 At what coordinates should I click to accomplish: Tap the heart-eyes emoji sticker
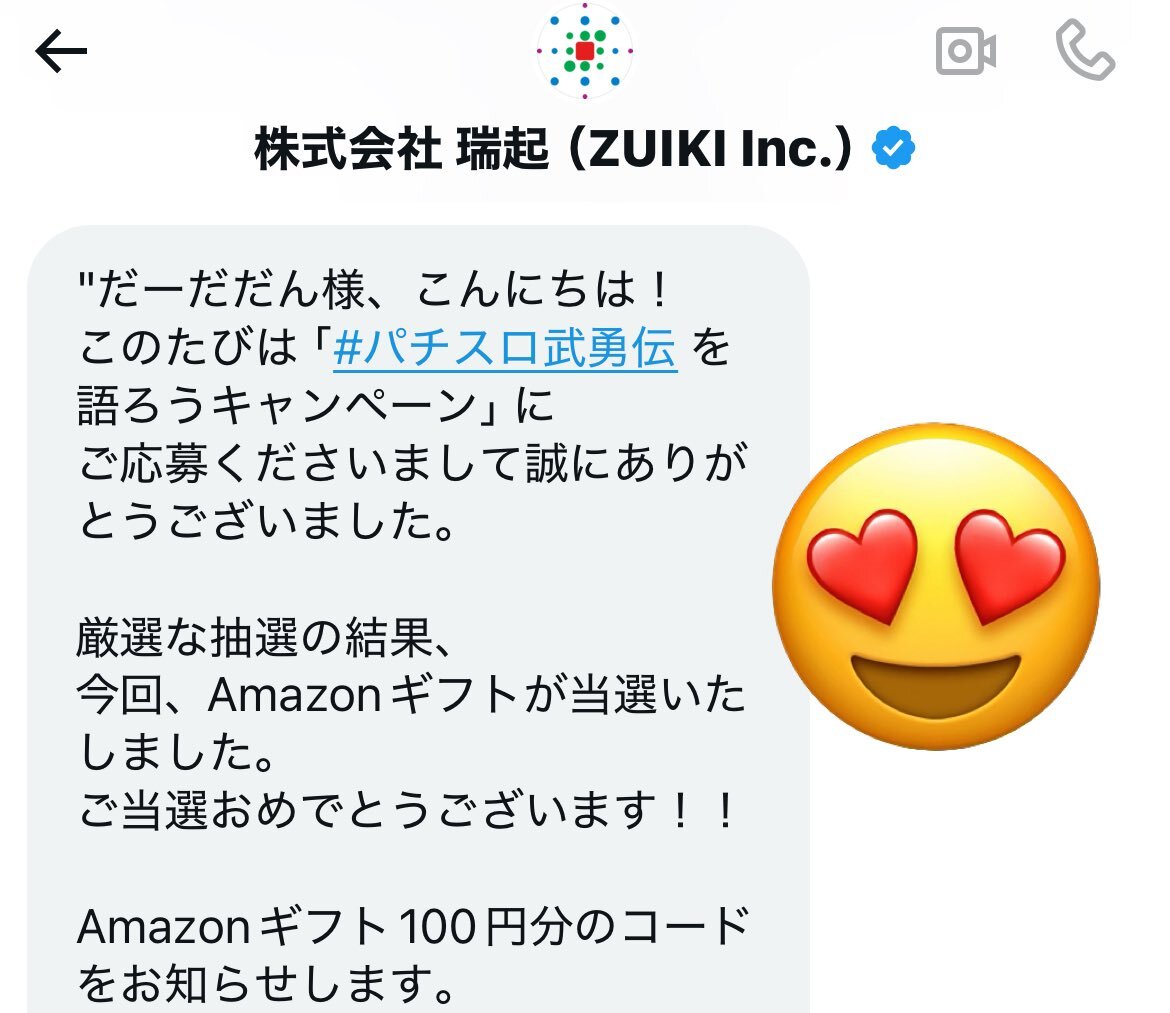pos(936,586)
